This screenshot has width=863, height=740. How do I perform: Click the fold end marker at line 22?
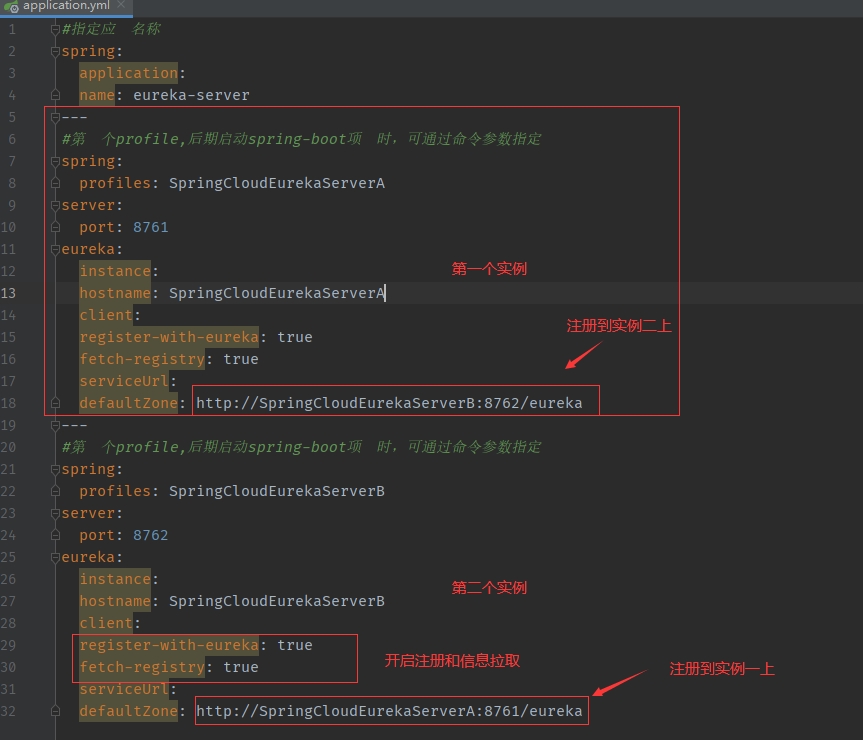pyautogui.click(x=55, y=491)
